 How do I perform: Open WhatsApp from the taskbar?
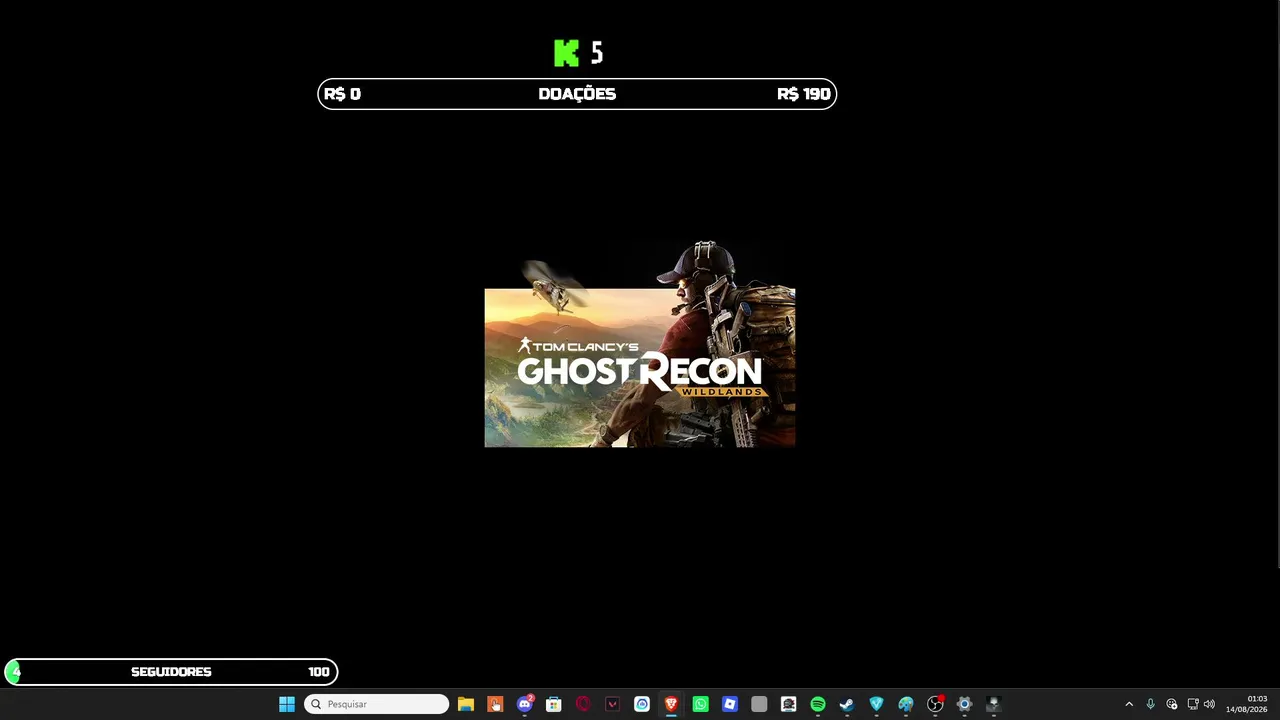(x=701, y=704)
